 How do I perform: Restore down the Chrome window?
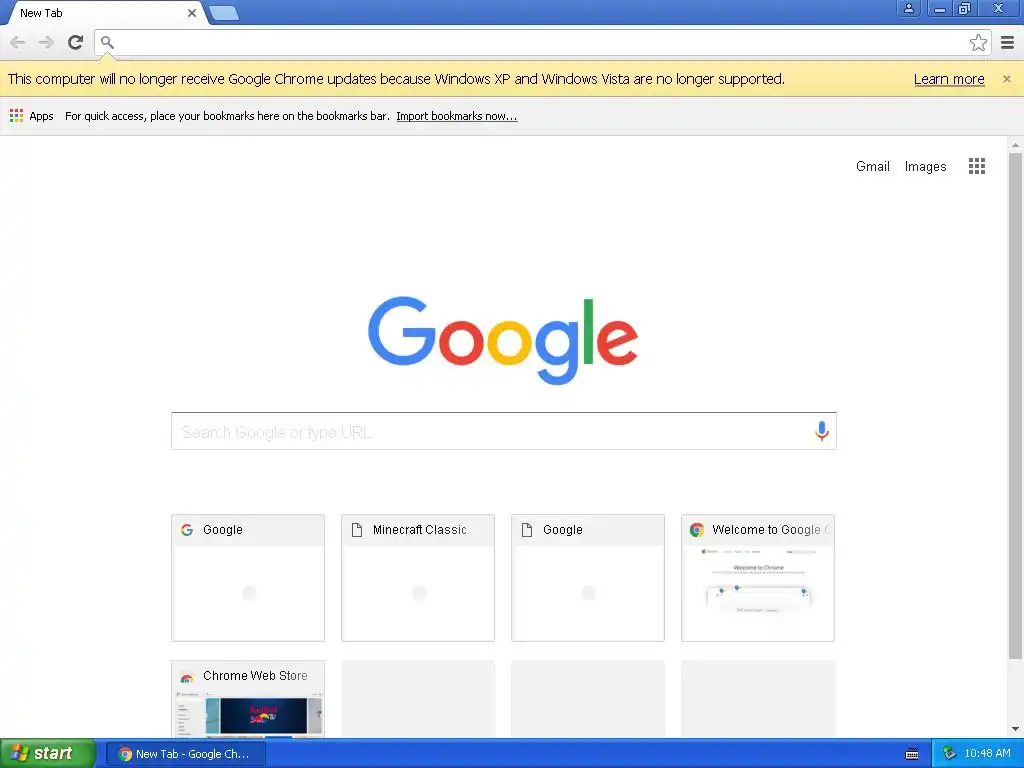[964, 8]
